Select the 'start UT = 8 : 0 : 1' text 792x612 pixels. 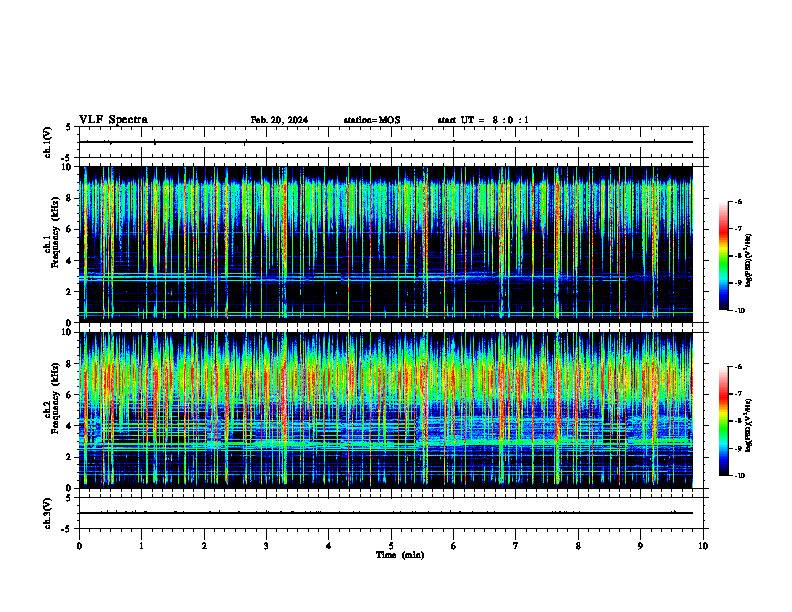pyautogui.click(x=483, y=120)
